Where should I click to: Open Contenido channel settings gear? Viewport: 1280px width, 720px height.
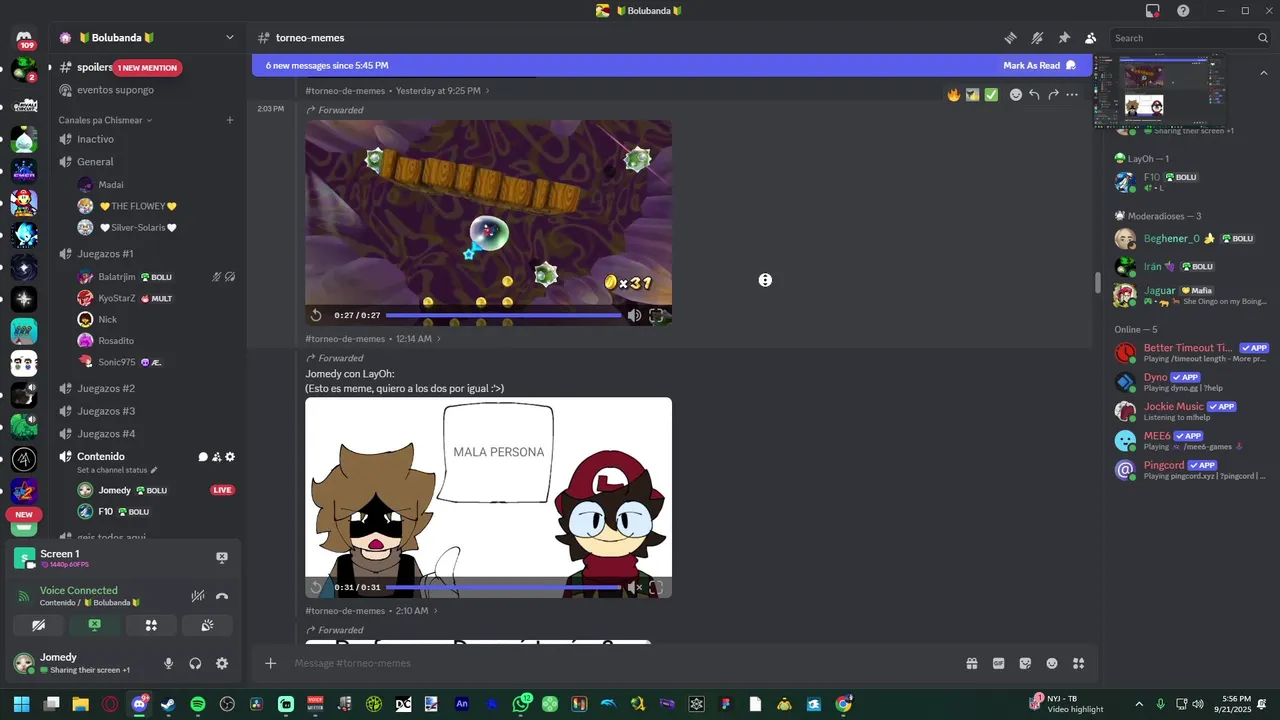click(230, 457)
